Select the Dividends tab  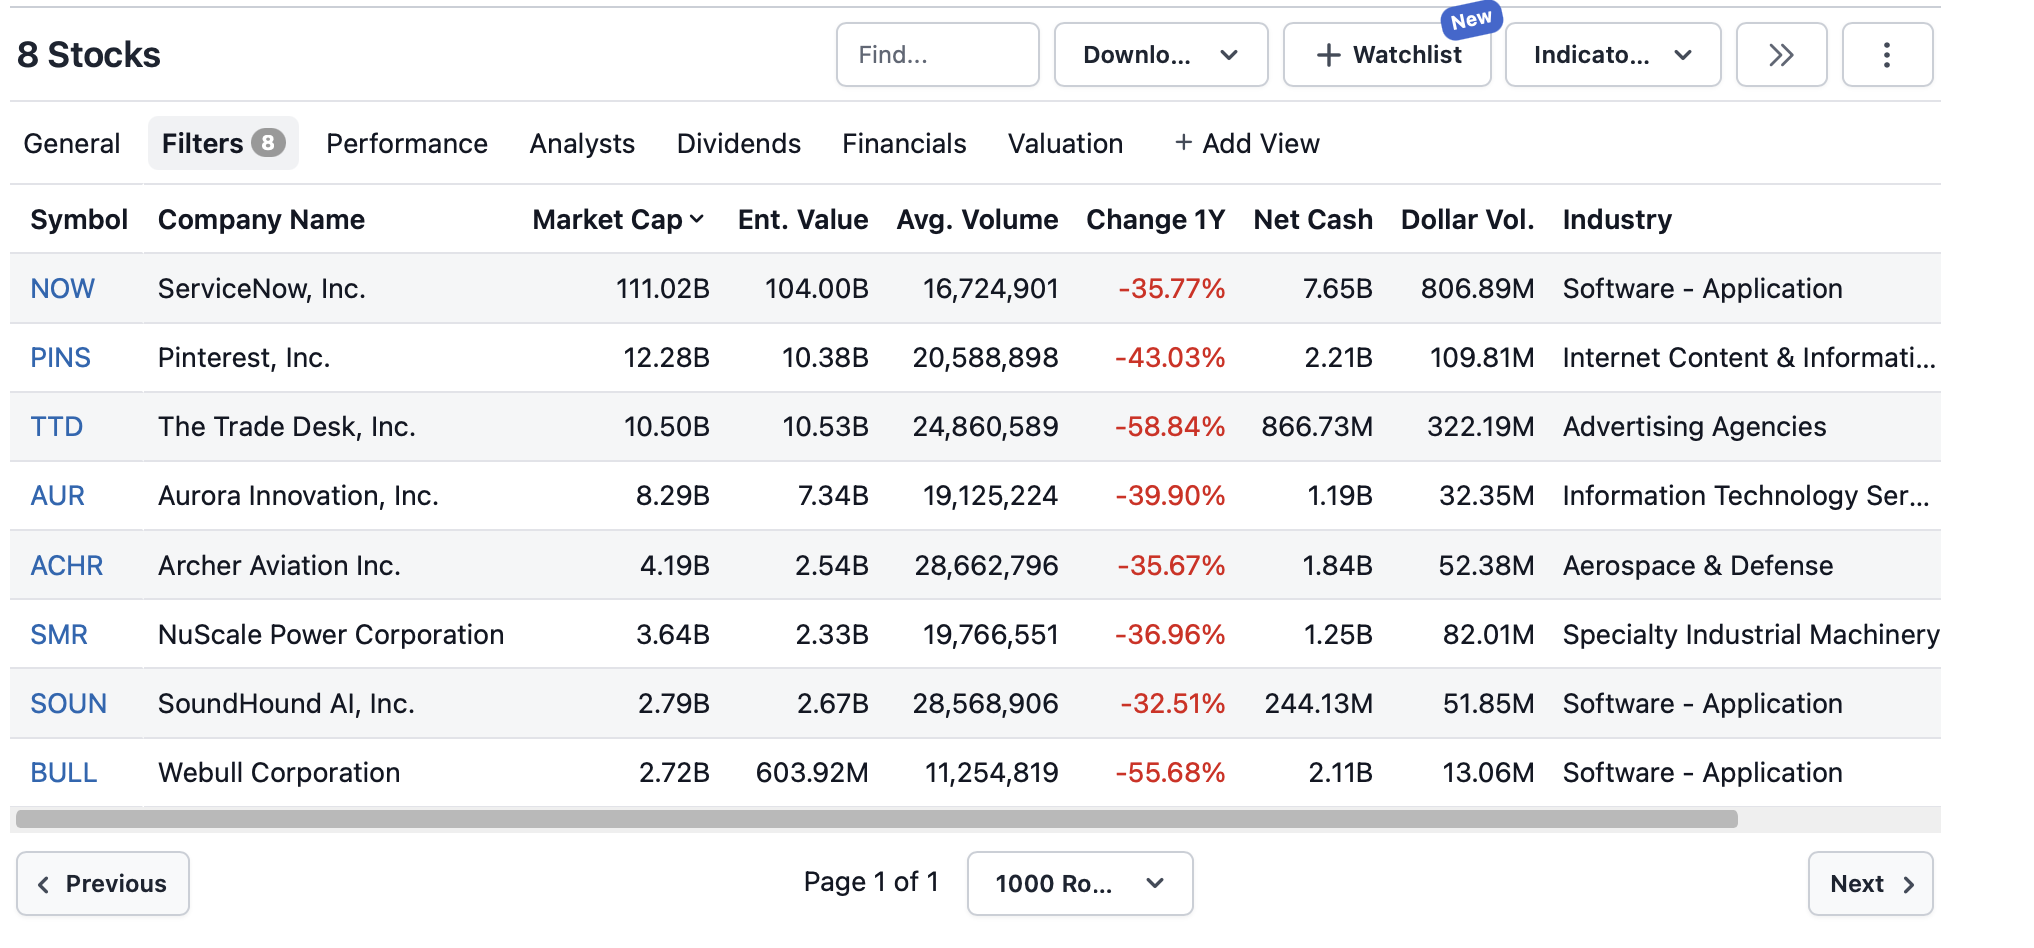coord(738,143)
